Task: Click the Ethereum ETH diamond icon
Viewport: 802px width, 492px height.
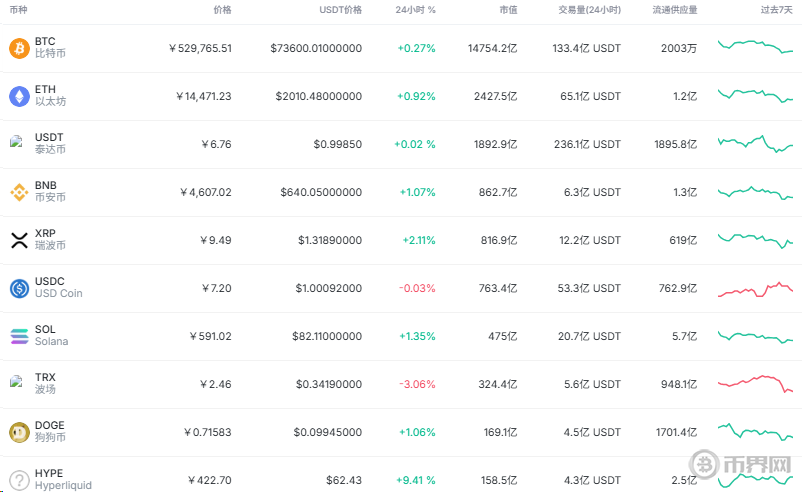Action: click(19, 96)
